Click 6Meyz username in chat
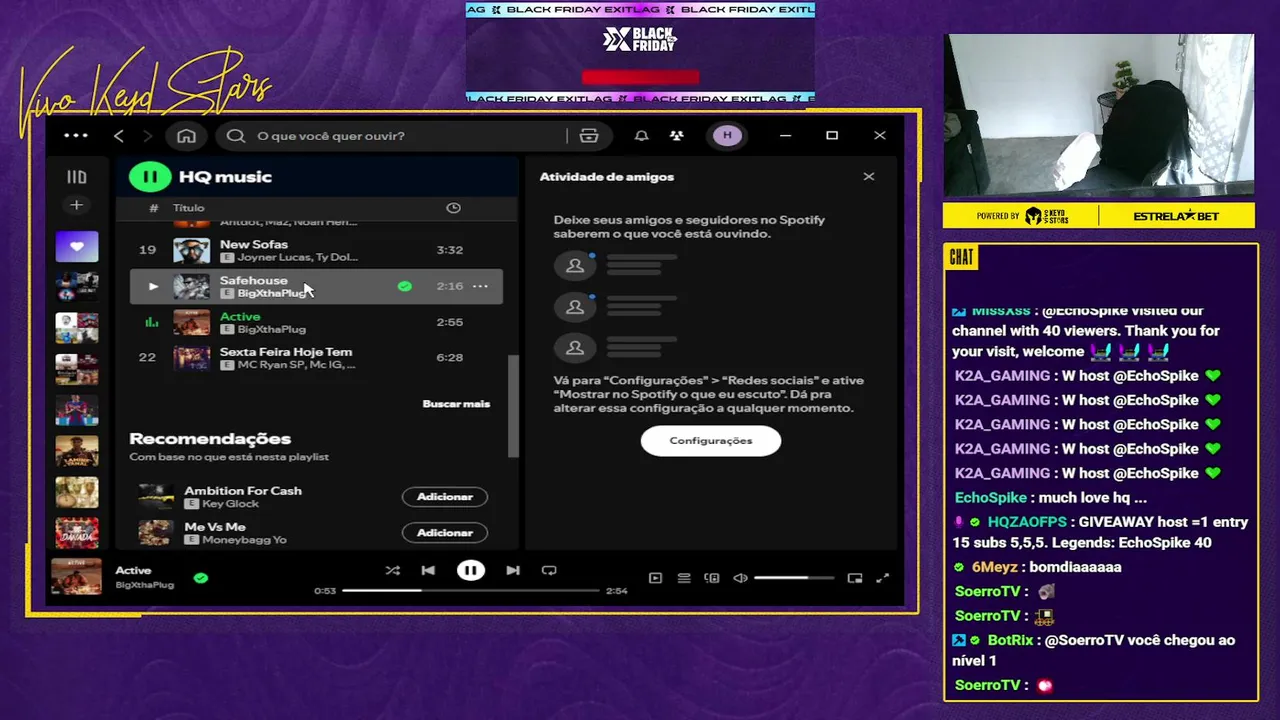1280x720 pixels. pos(995,567)
